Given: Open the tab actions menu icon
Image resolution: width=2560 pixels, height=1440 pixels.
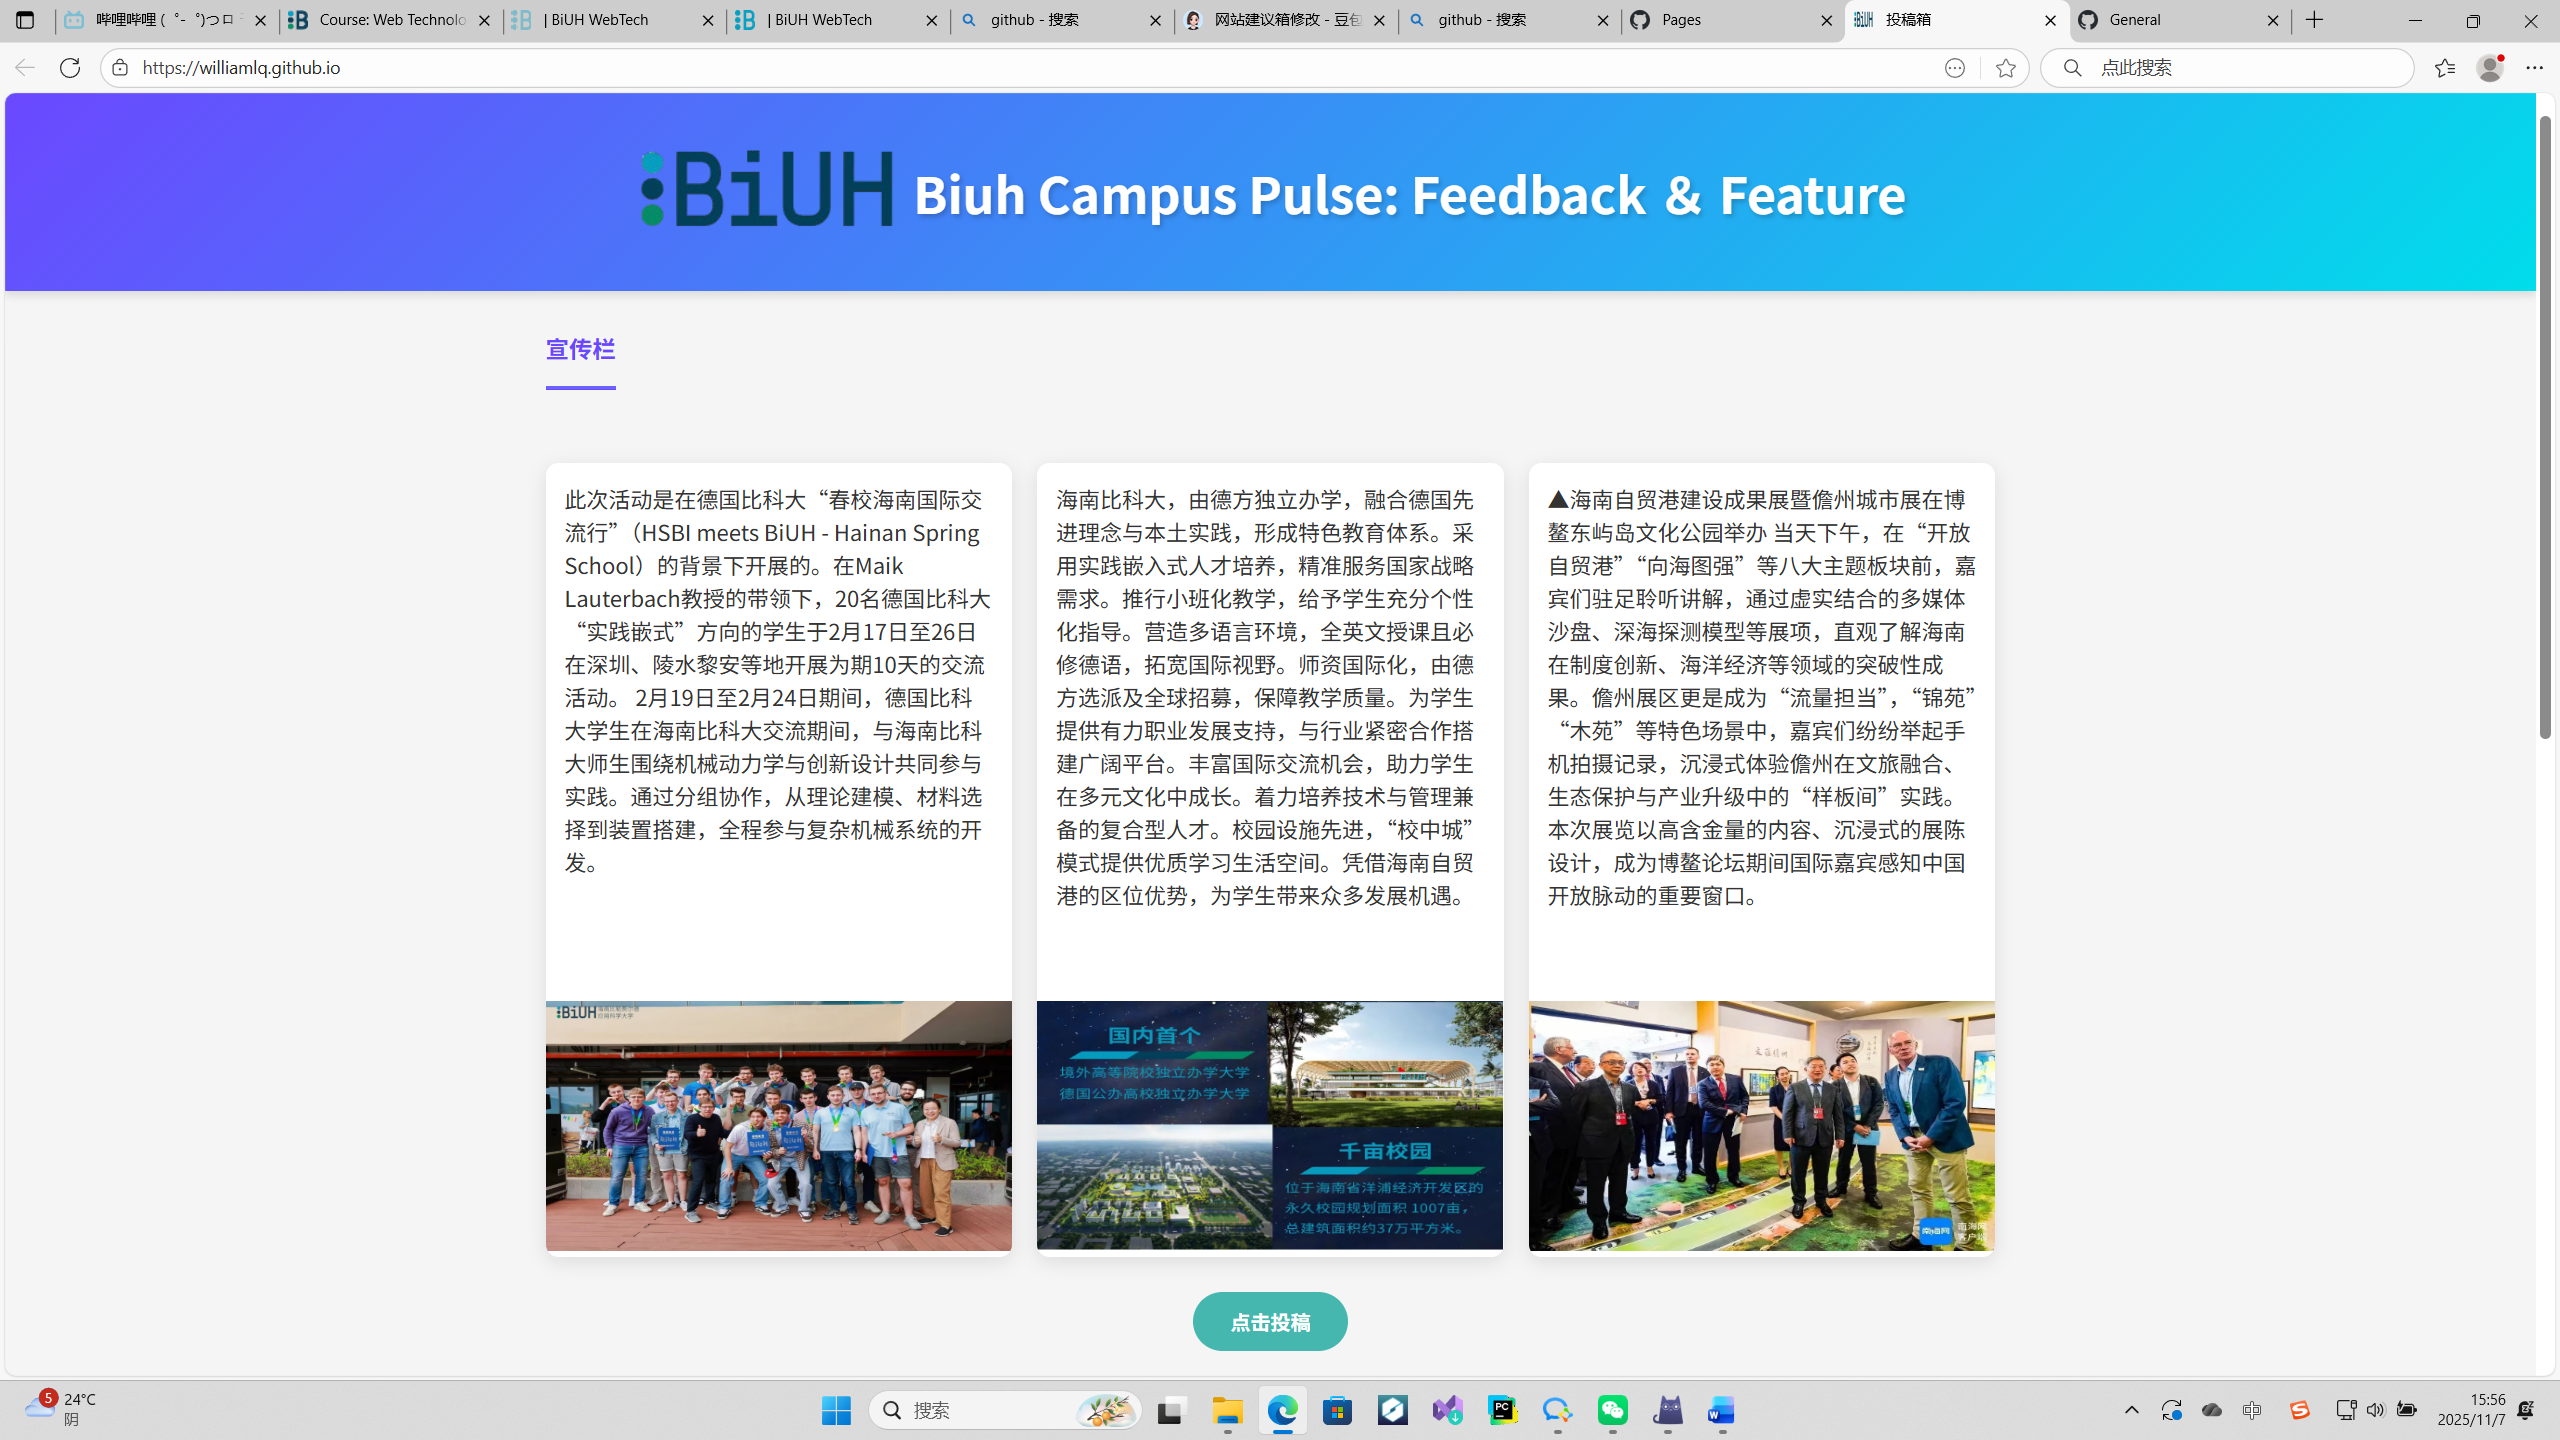Looking at the screenshot, I should point(25,20).
